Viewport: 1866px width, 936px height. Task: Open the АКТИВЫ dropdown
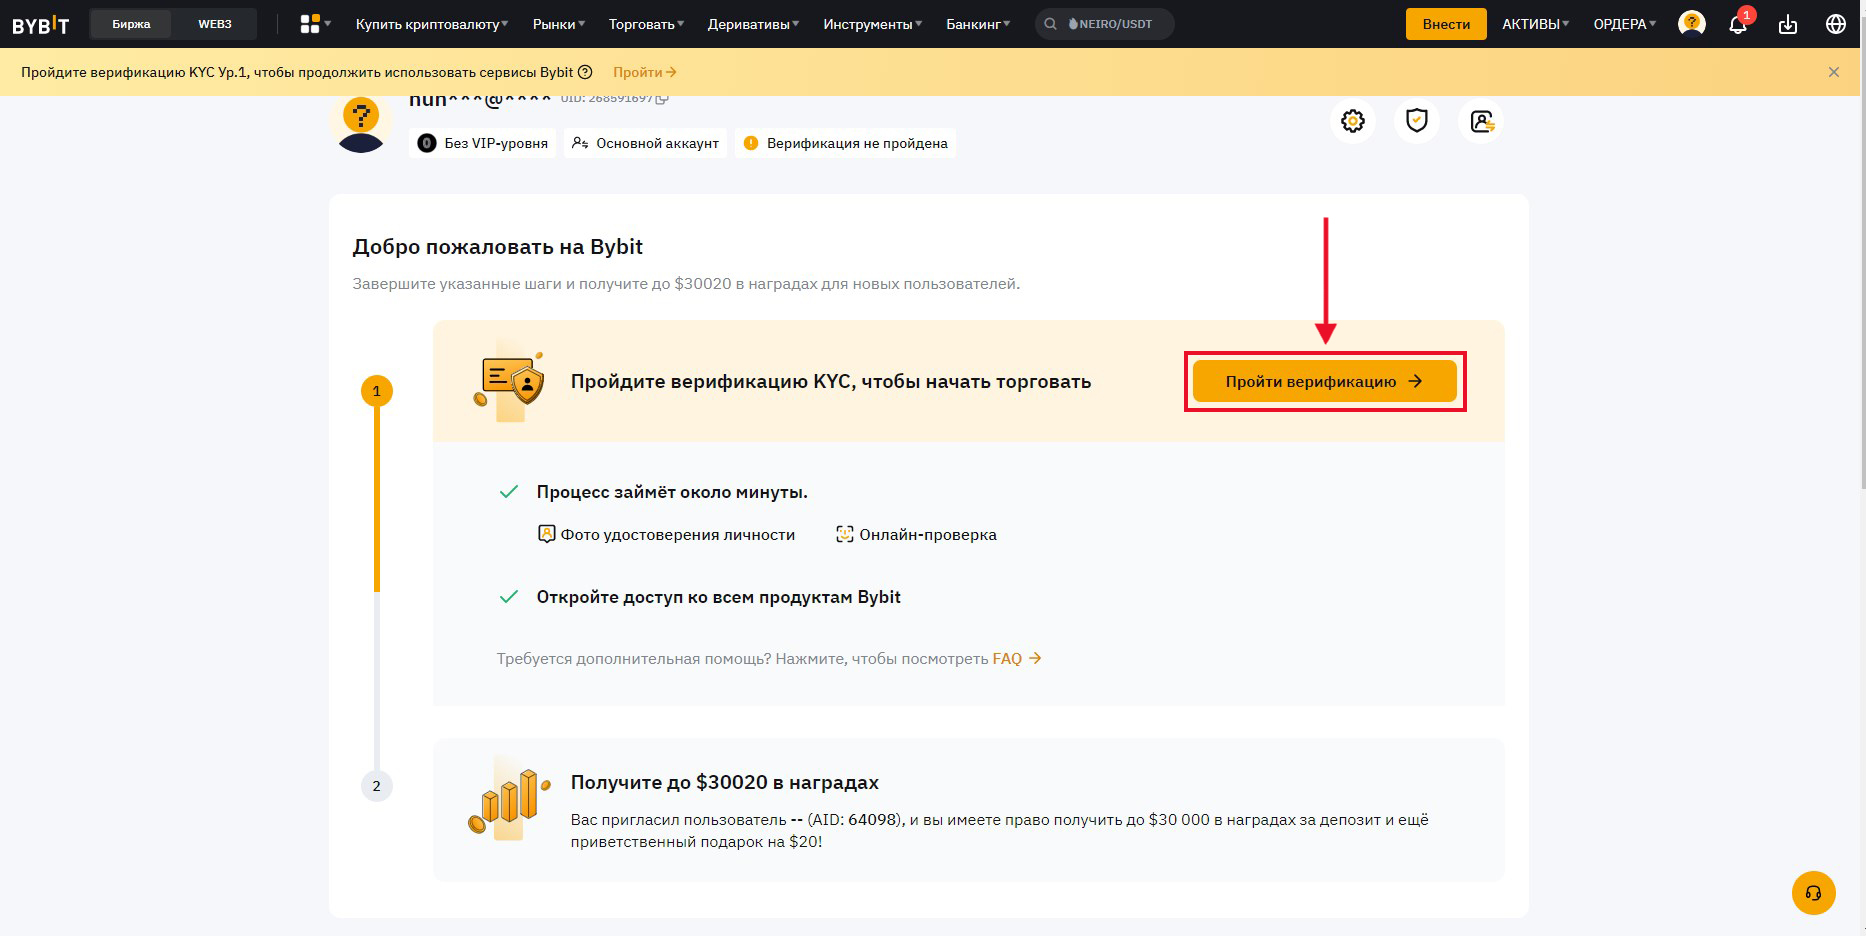tap(1535, 24)
